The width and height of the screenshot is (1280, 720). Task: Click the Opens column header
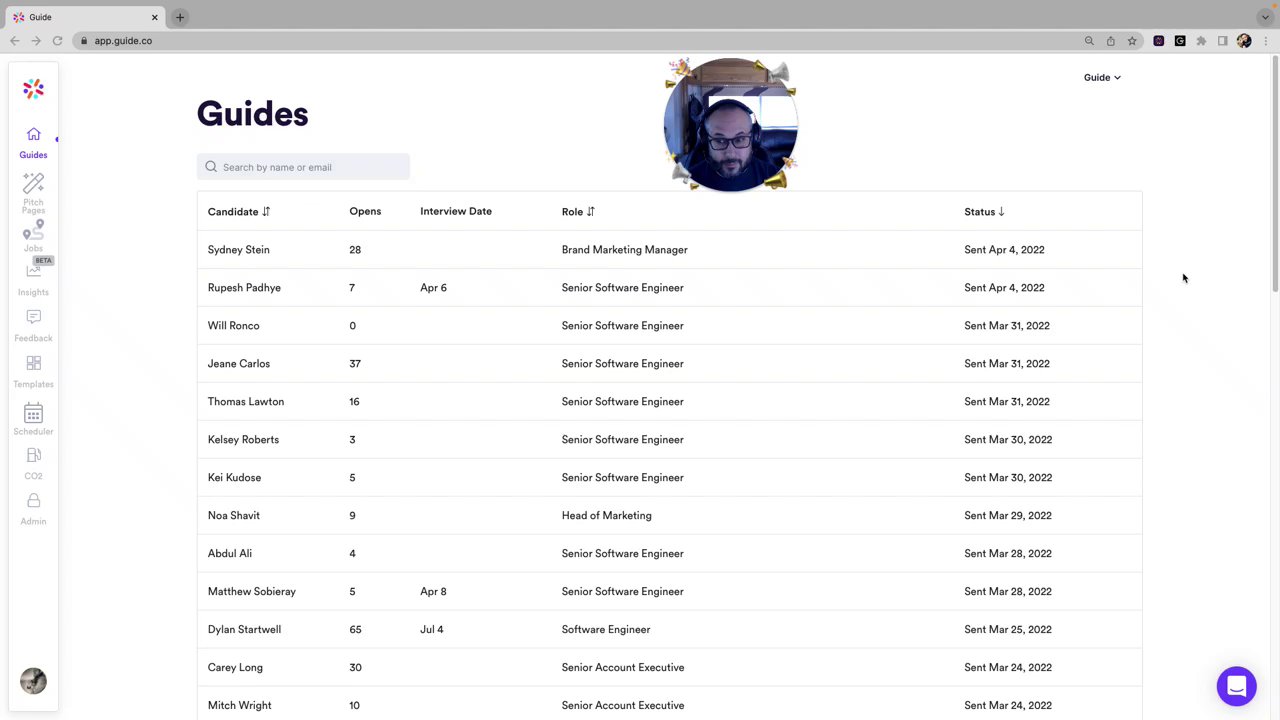tap(365, 211)
